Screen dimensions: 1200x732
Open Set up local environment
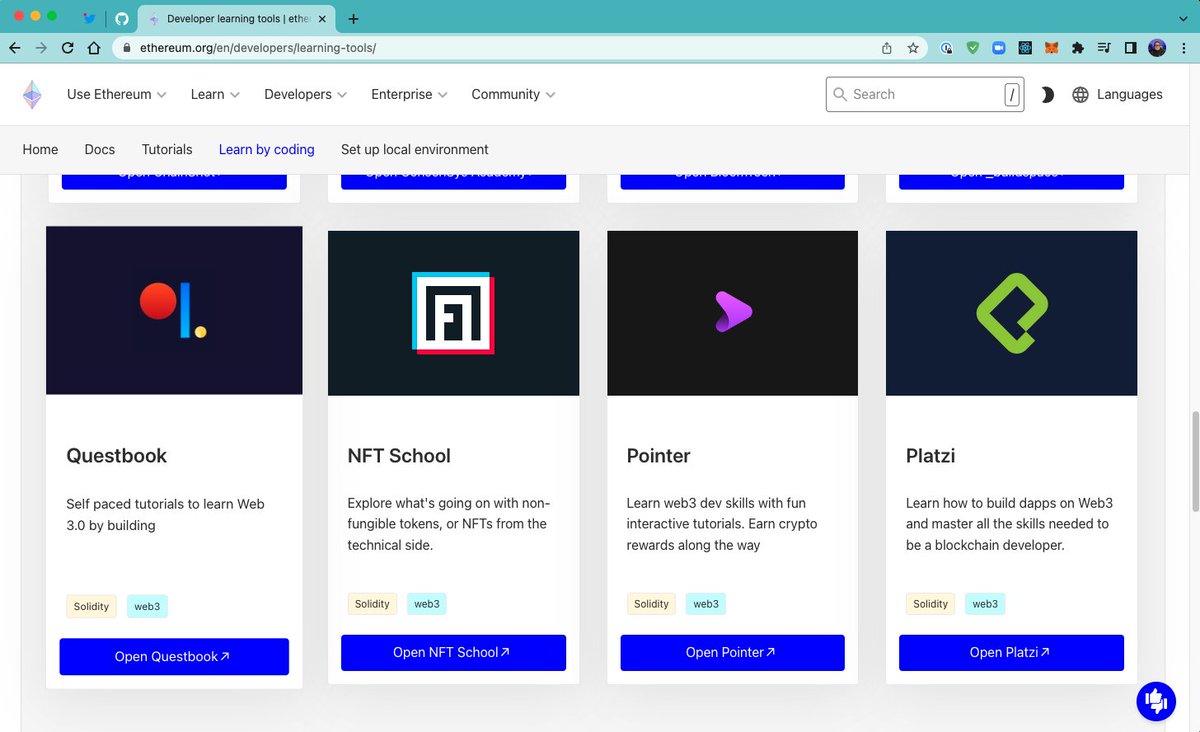pyautogui.click(x=415, y=149)
